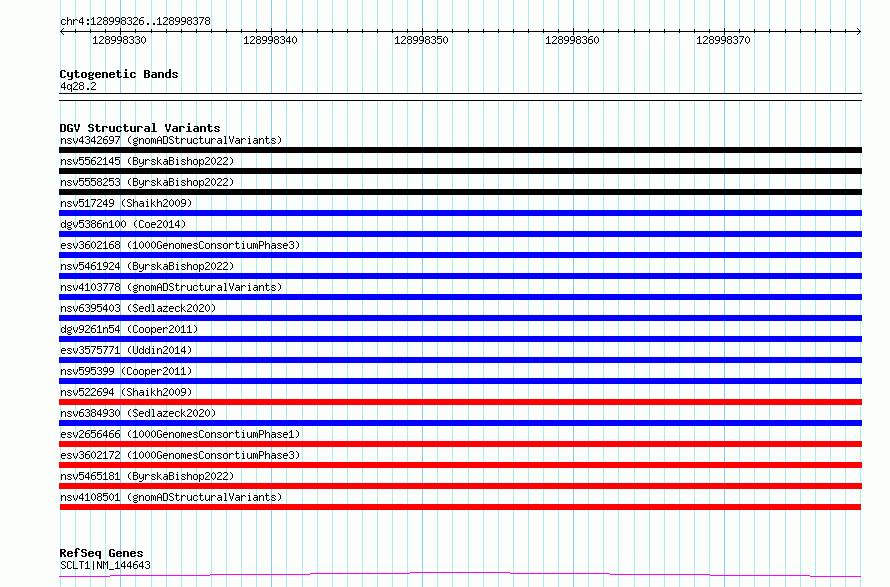The height and width of the screenshot is (587, 890).
Task: Click the red bar under esv2656466
Action: coord(460,444)
